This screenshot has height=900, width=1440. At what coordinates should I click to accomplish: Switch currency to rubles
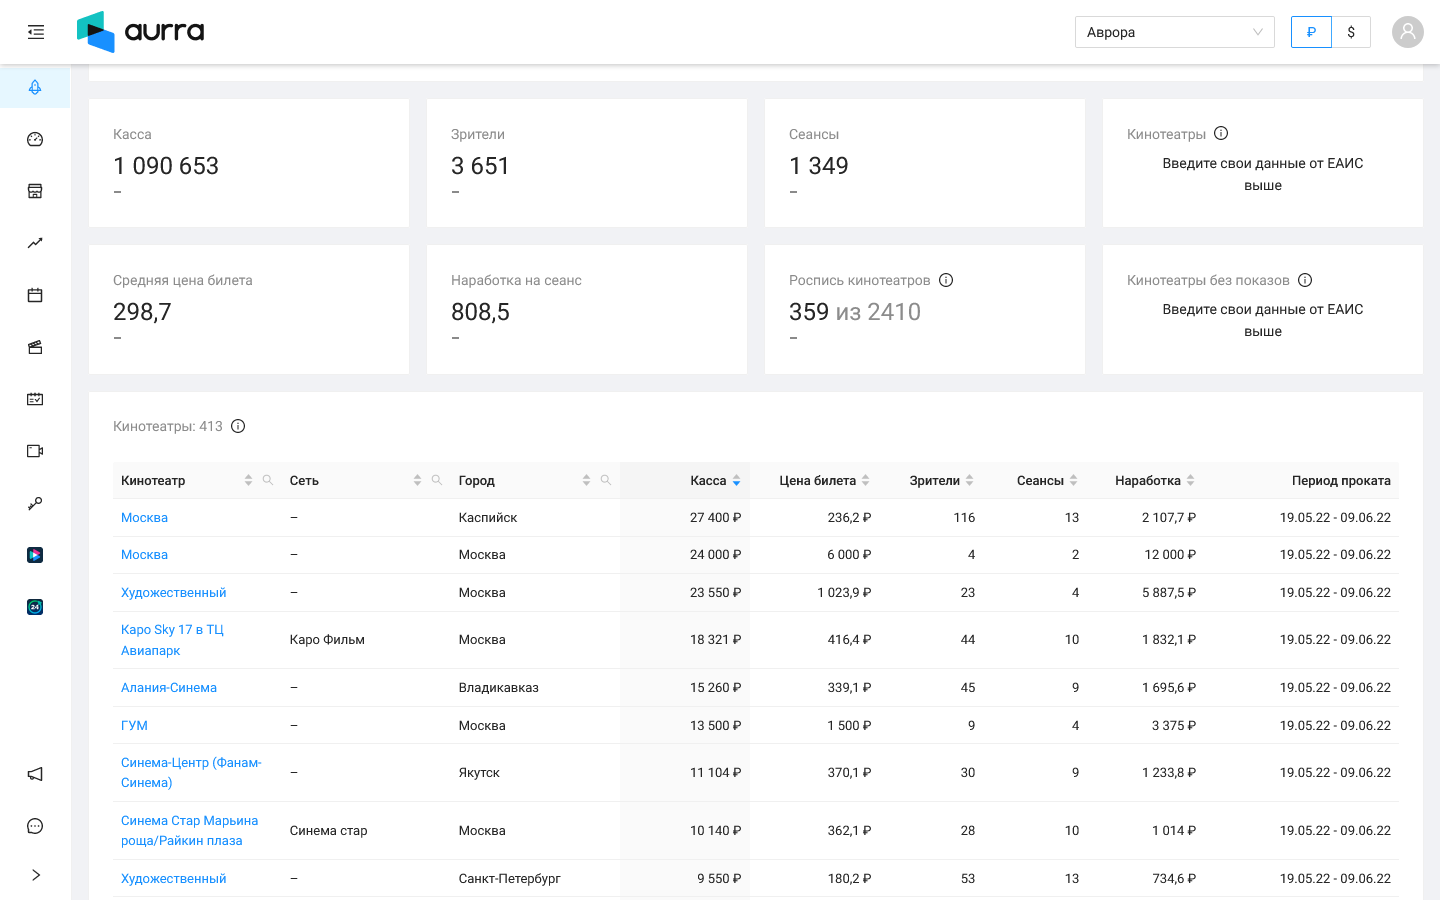[x=1311, y=32]
